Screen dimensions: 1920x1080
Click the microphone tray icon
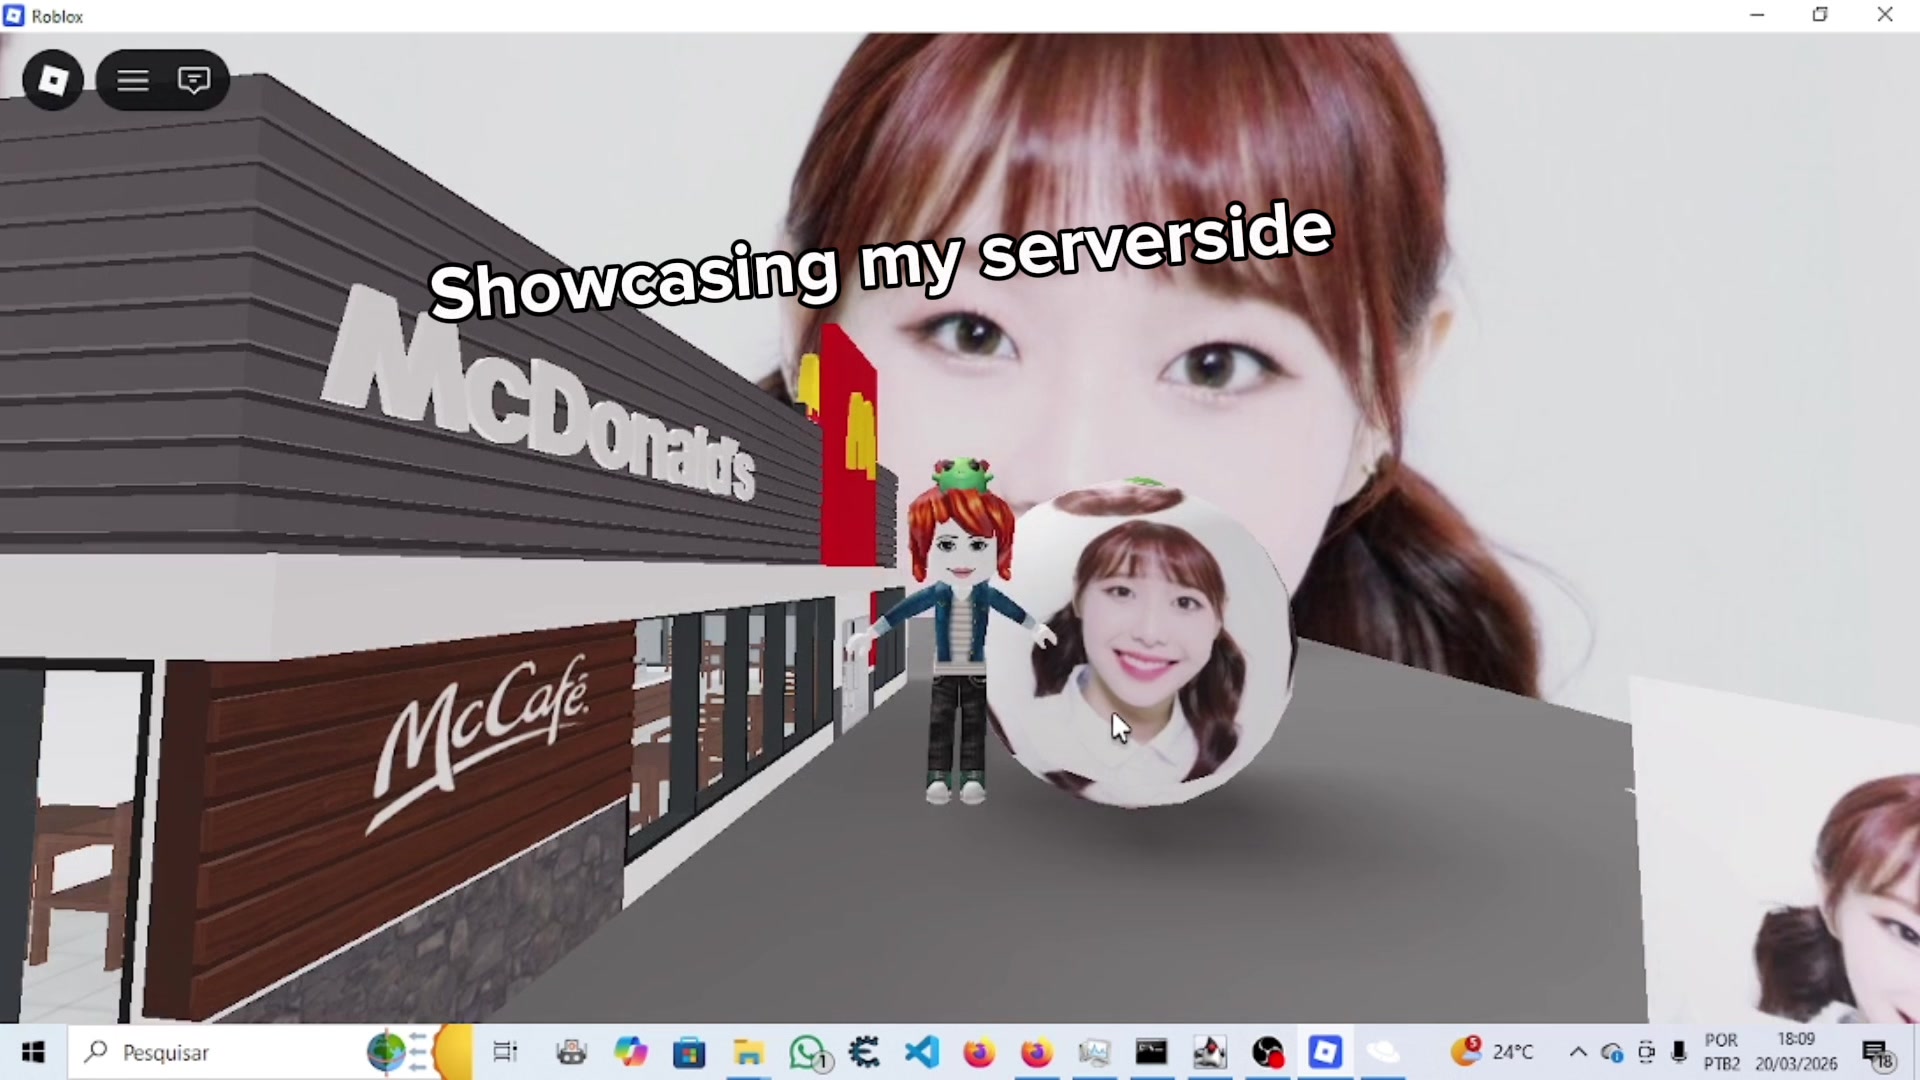[1679, 1052]
